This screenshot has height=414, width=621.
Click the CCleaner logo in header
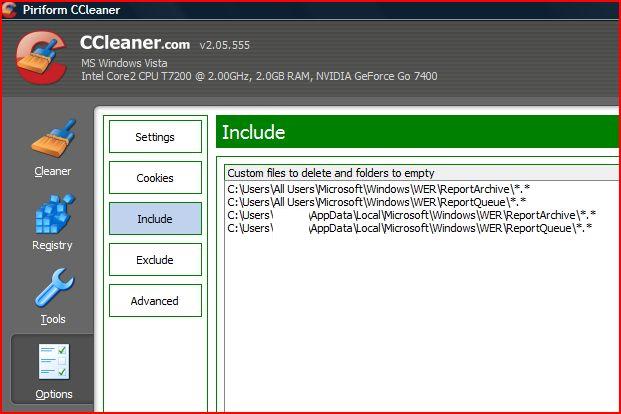tap(41, 57)
